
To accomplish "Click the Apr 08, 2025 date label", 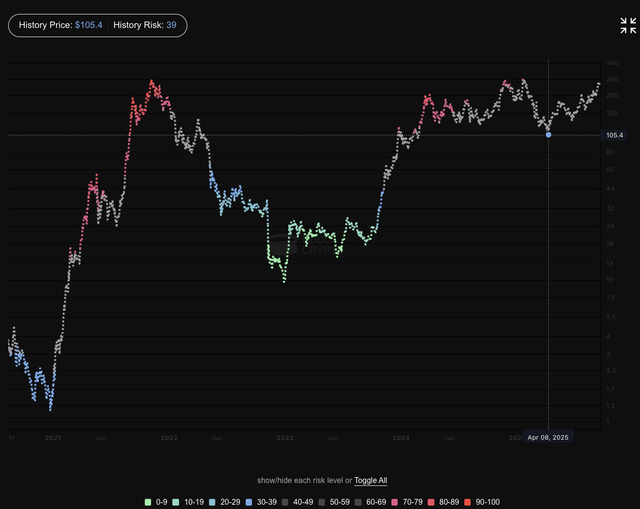I will click(x=548, y=438).
